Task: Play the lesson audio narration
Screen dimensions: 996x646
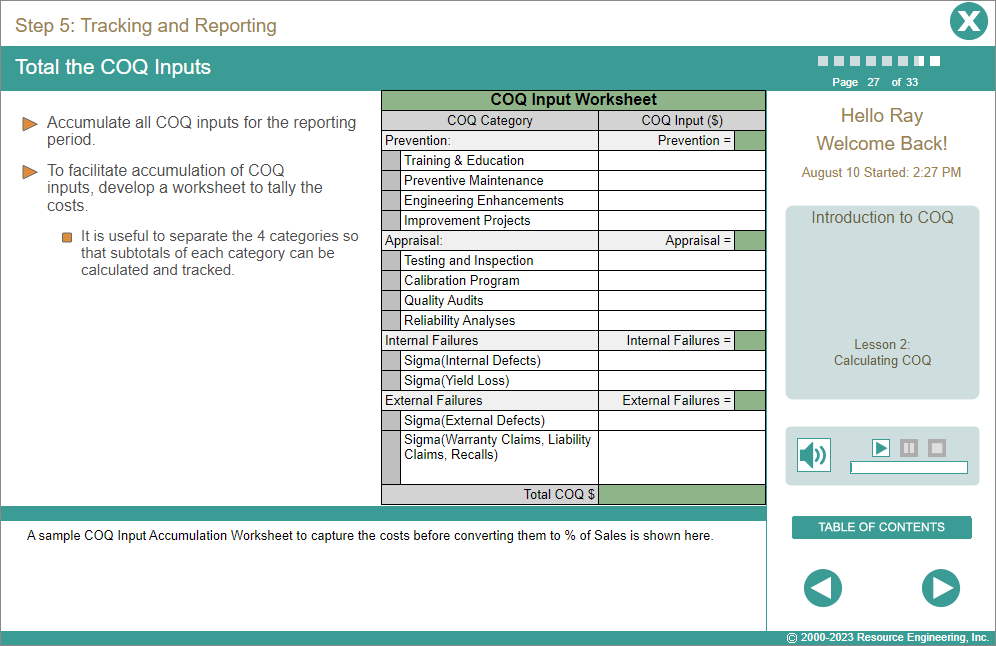Action: 881,448
